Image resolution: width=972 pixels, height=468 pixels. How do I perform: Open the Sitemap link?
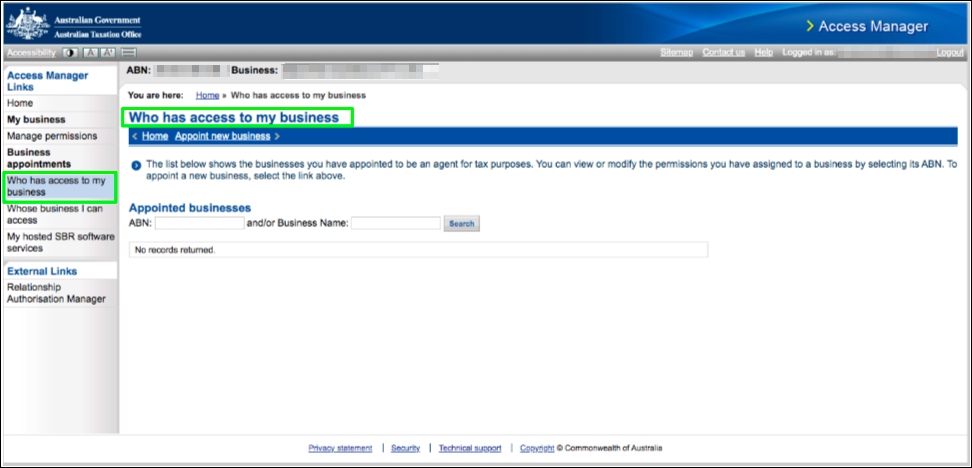(676, 52)
